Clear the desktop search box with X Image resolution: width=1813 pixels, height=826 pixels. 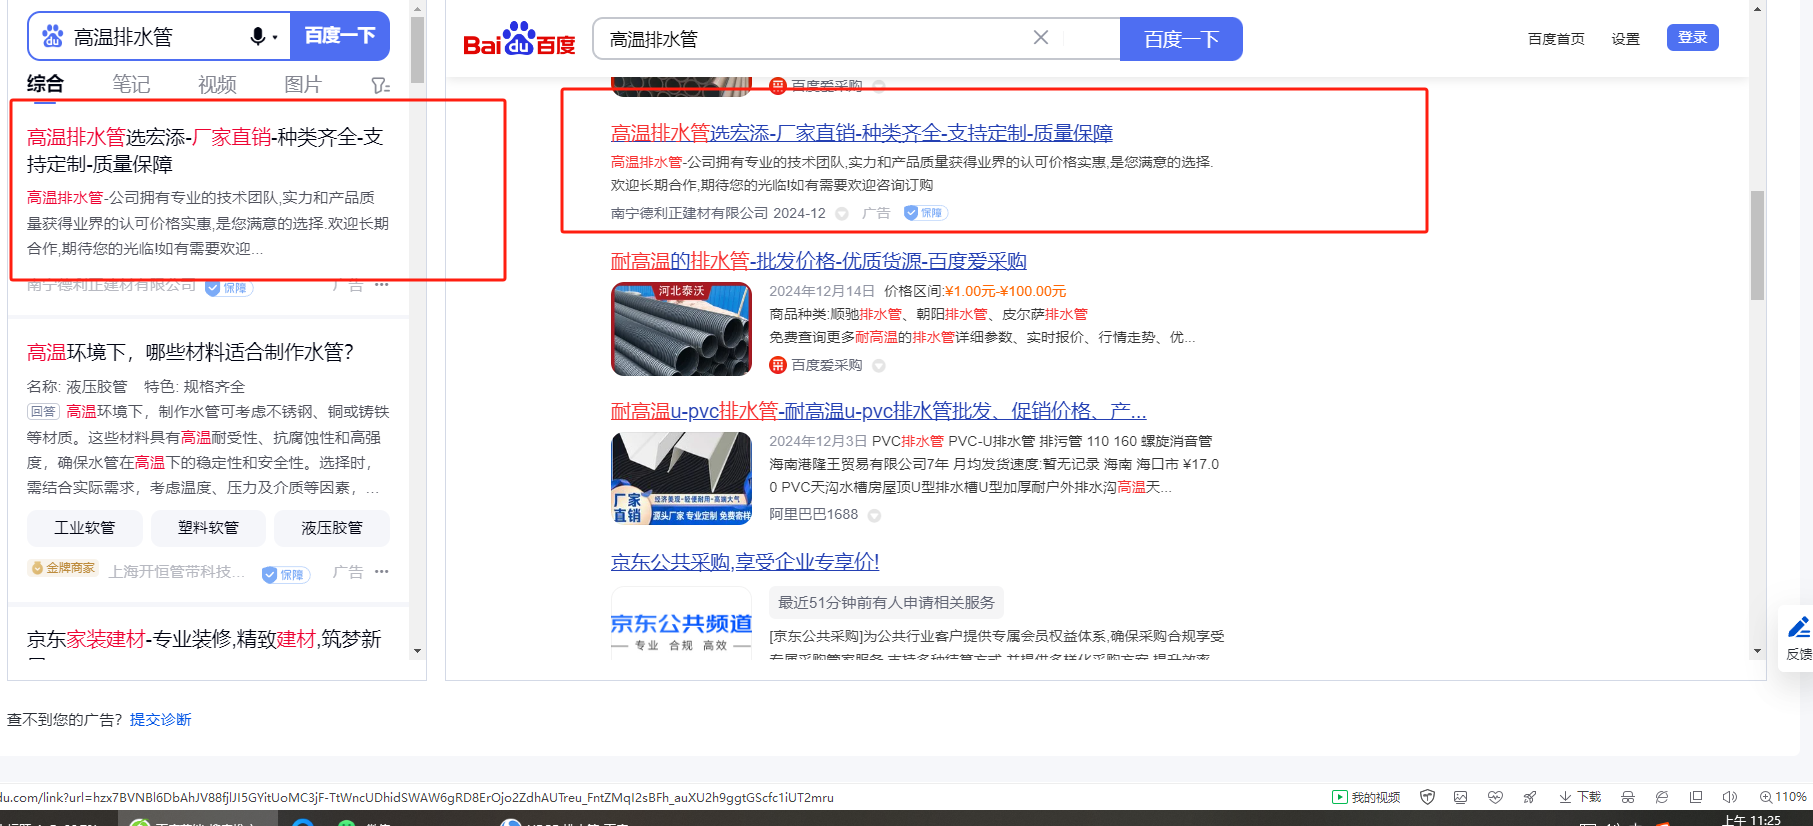pyautogui.click(x=1040, y=38)
